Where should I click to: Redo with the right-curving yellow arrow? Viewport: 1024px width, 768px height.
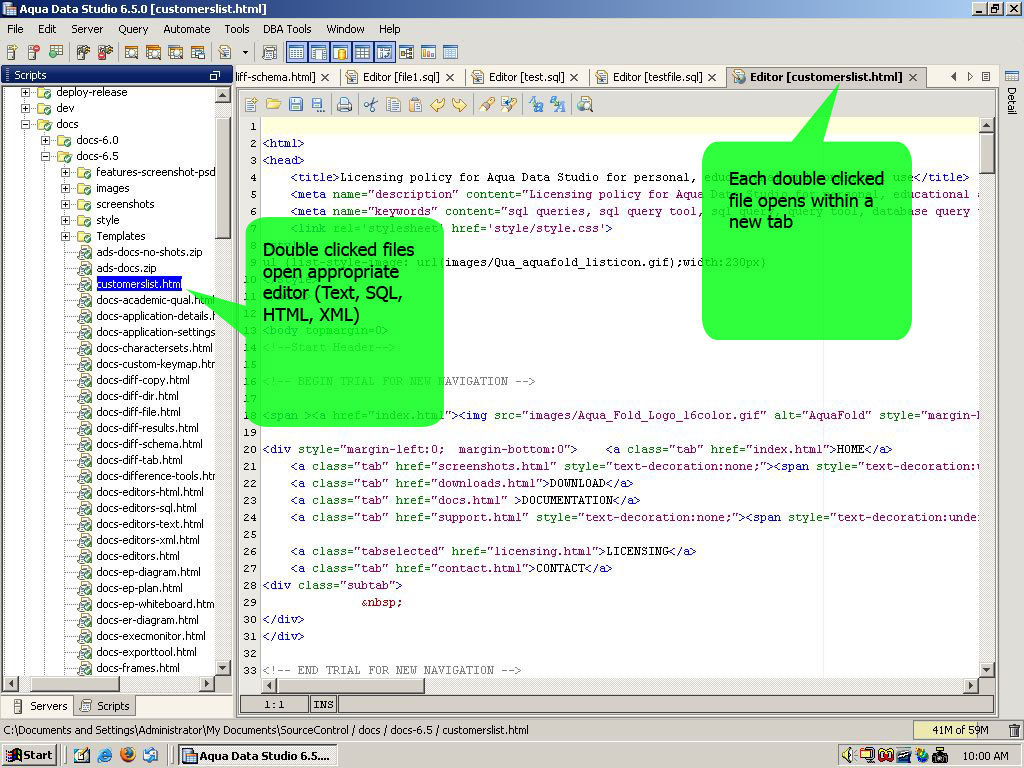pyautogui.click(x=460, y=104)
